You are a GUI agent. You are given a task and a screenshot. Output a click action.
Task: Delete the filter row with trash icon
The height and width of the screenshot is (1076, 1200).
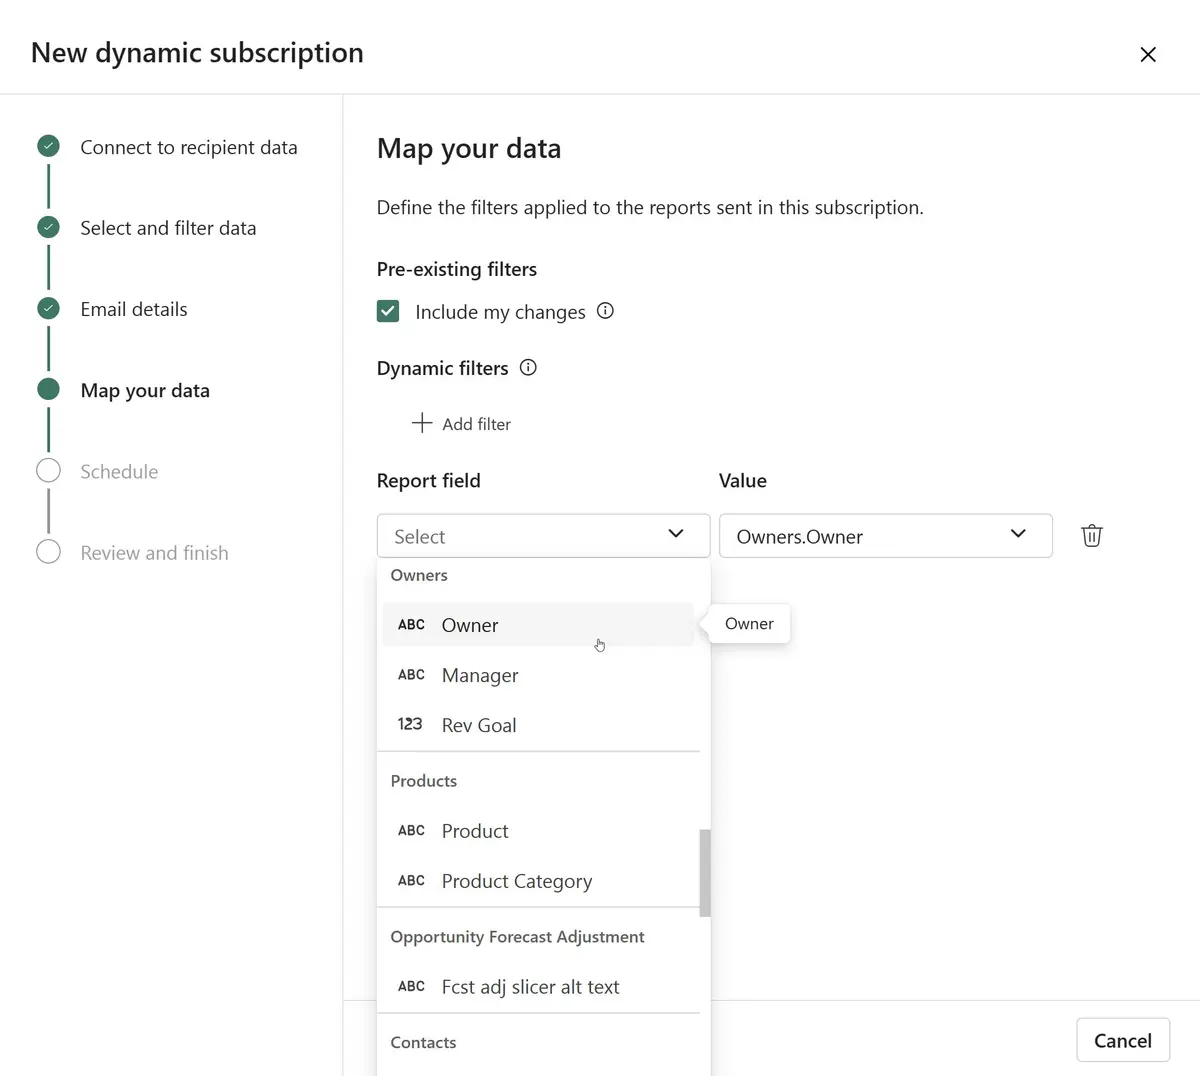(1091, 536)
